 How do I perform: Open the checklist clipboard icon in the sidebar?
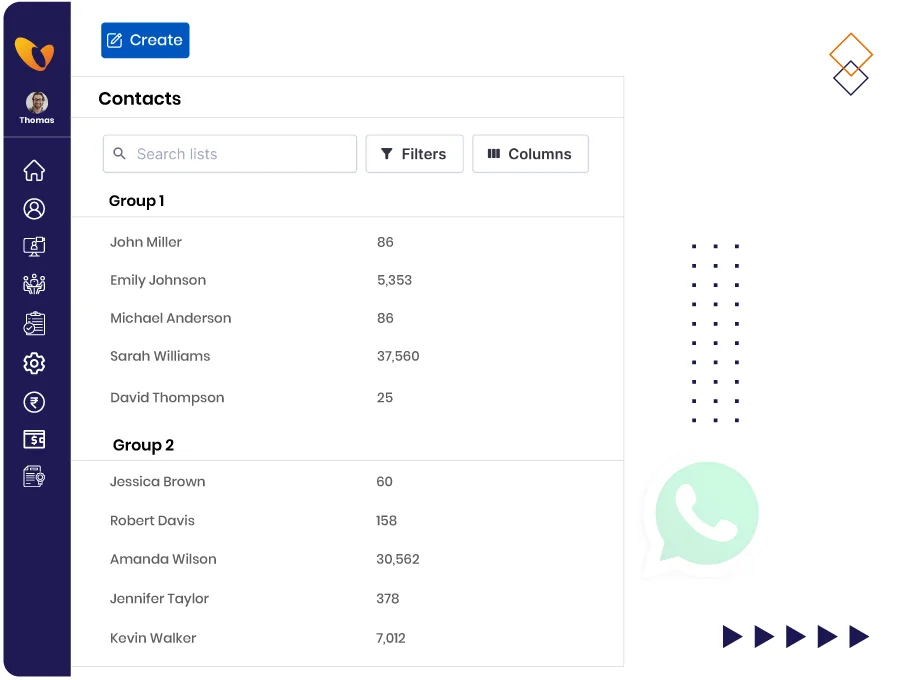click(x=34, y=323)
